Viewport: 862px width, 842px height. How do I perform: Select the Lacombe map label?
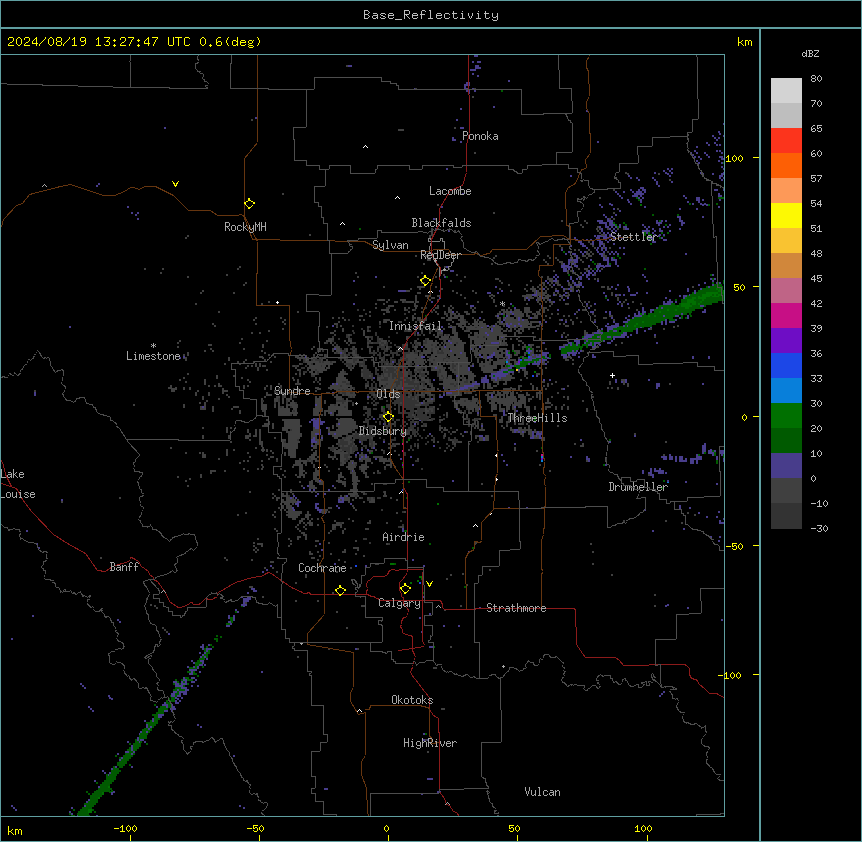(x=450, y=191)
